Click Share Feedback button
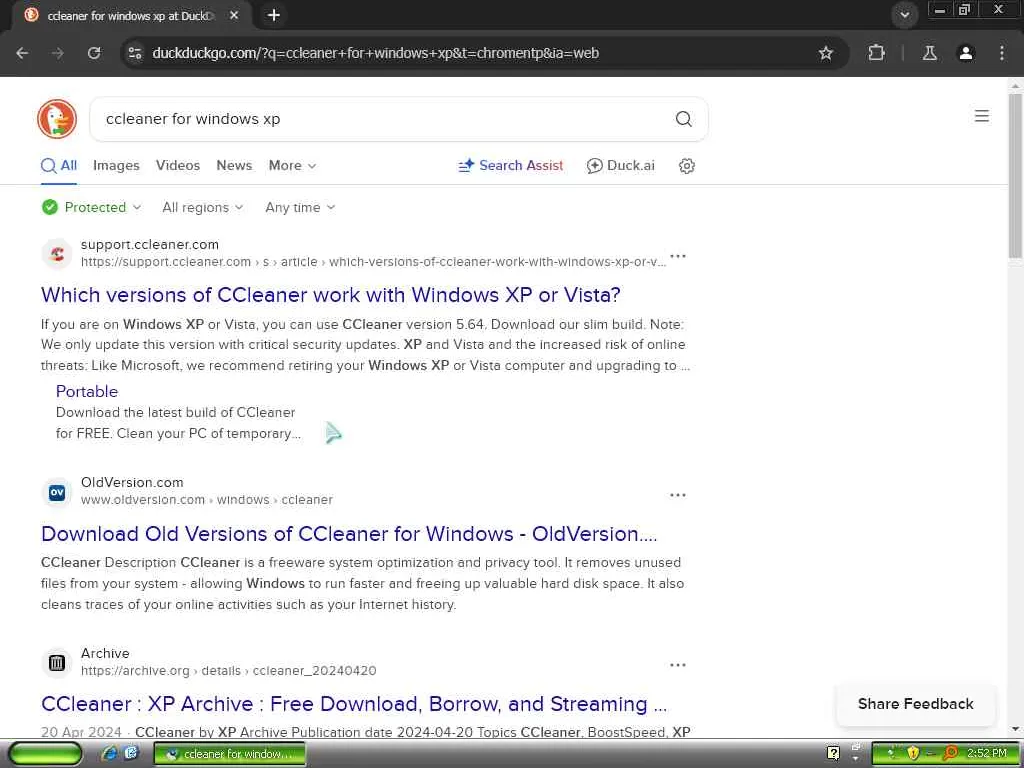Image resolution: width=1024 pixels, height=768 pixels. [x=915, y=704]
